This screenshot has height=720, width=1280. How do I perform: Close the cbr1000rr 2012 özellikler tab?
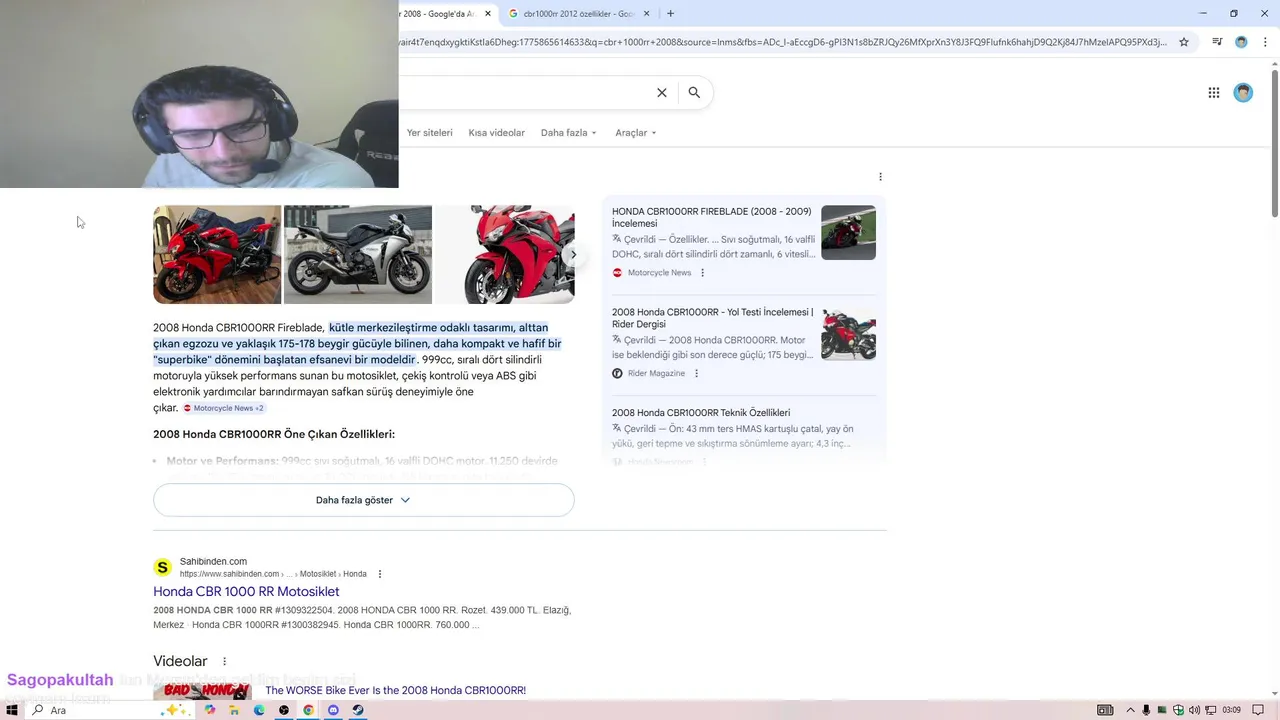click(647, 13)
